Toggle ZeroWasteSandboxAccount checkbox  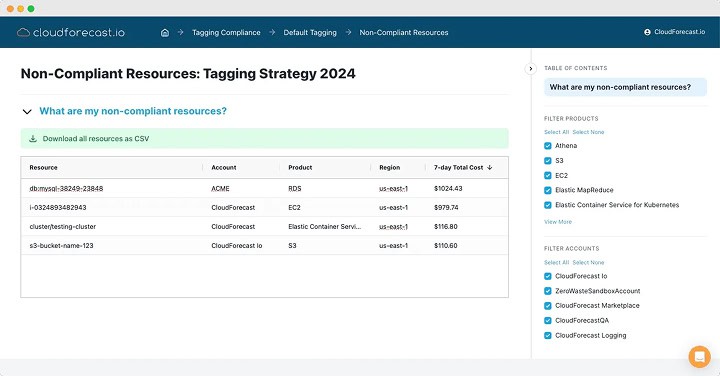coord(547,291)
